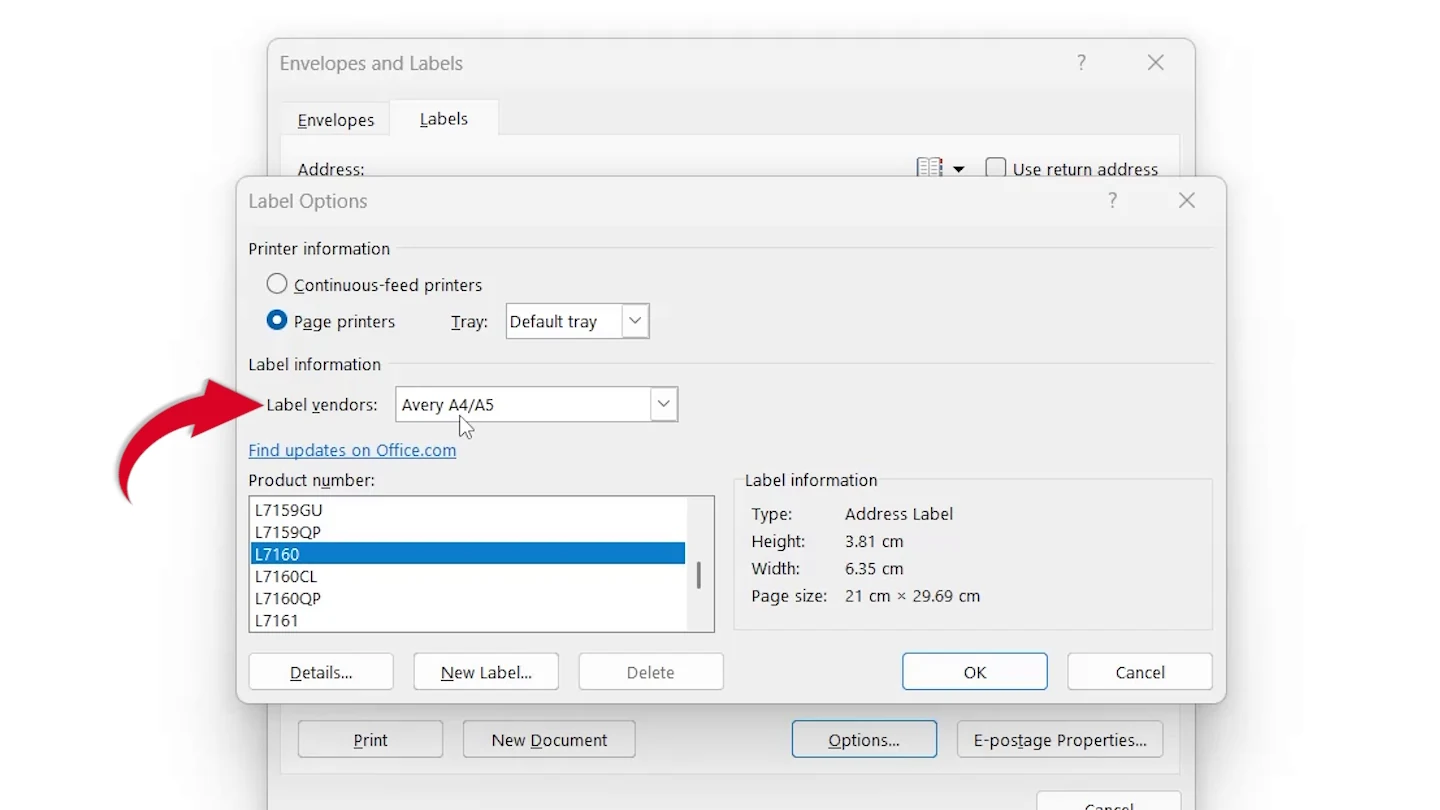Click the Details button
The image size is (1440, 810).
point(321,672)
